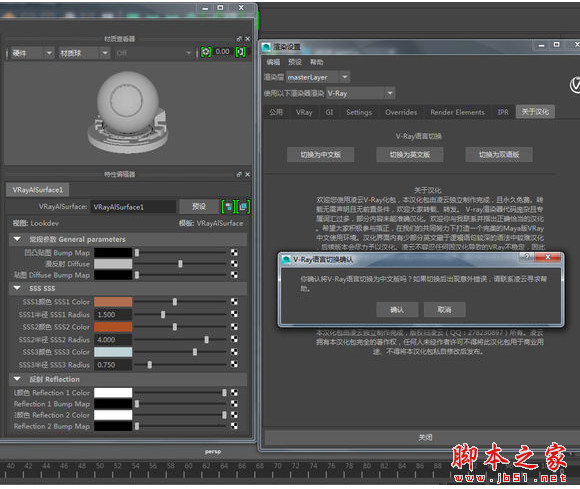
Task: Click the Reflection 1 Bump Map checker icon
Action: pos(234,404)
